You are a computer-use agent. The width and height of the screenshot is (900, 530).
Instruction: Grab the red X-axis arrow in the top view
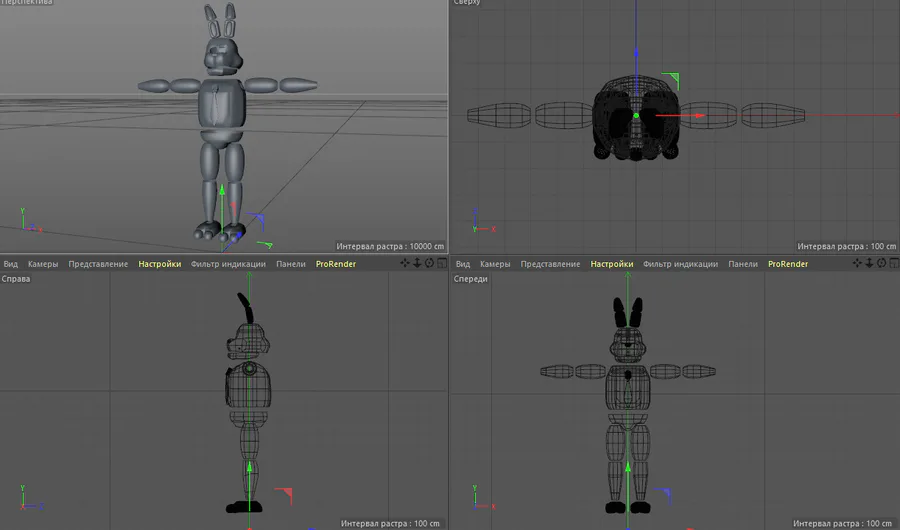[x=699, y=115]
